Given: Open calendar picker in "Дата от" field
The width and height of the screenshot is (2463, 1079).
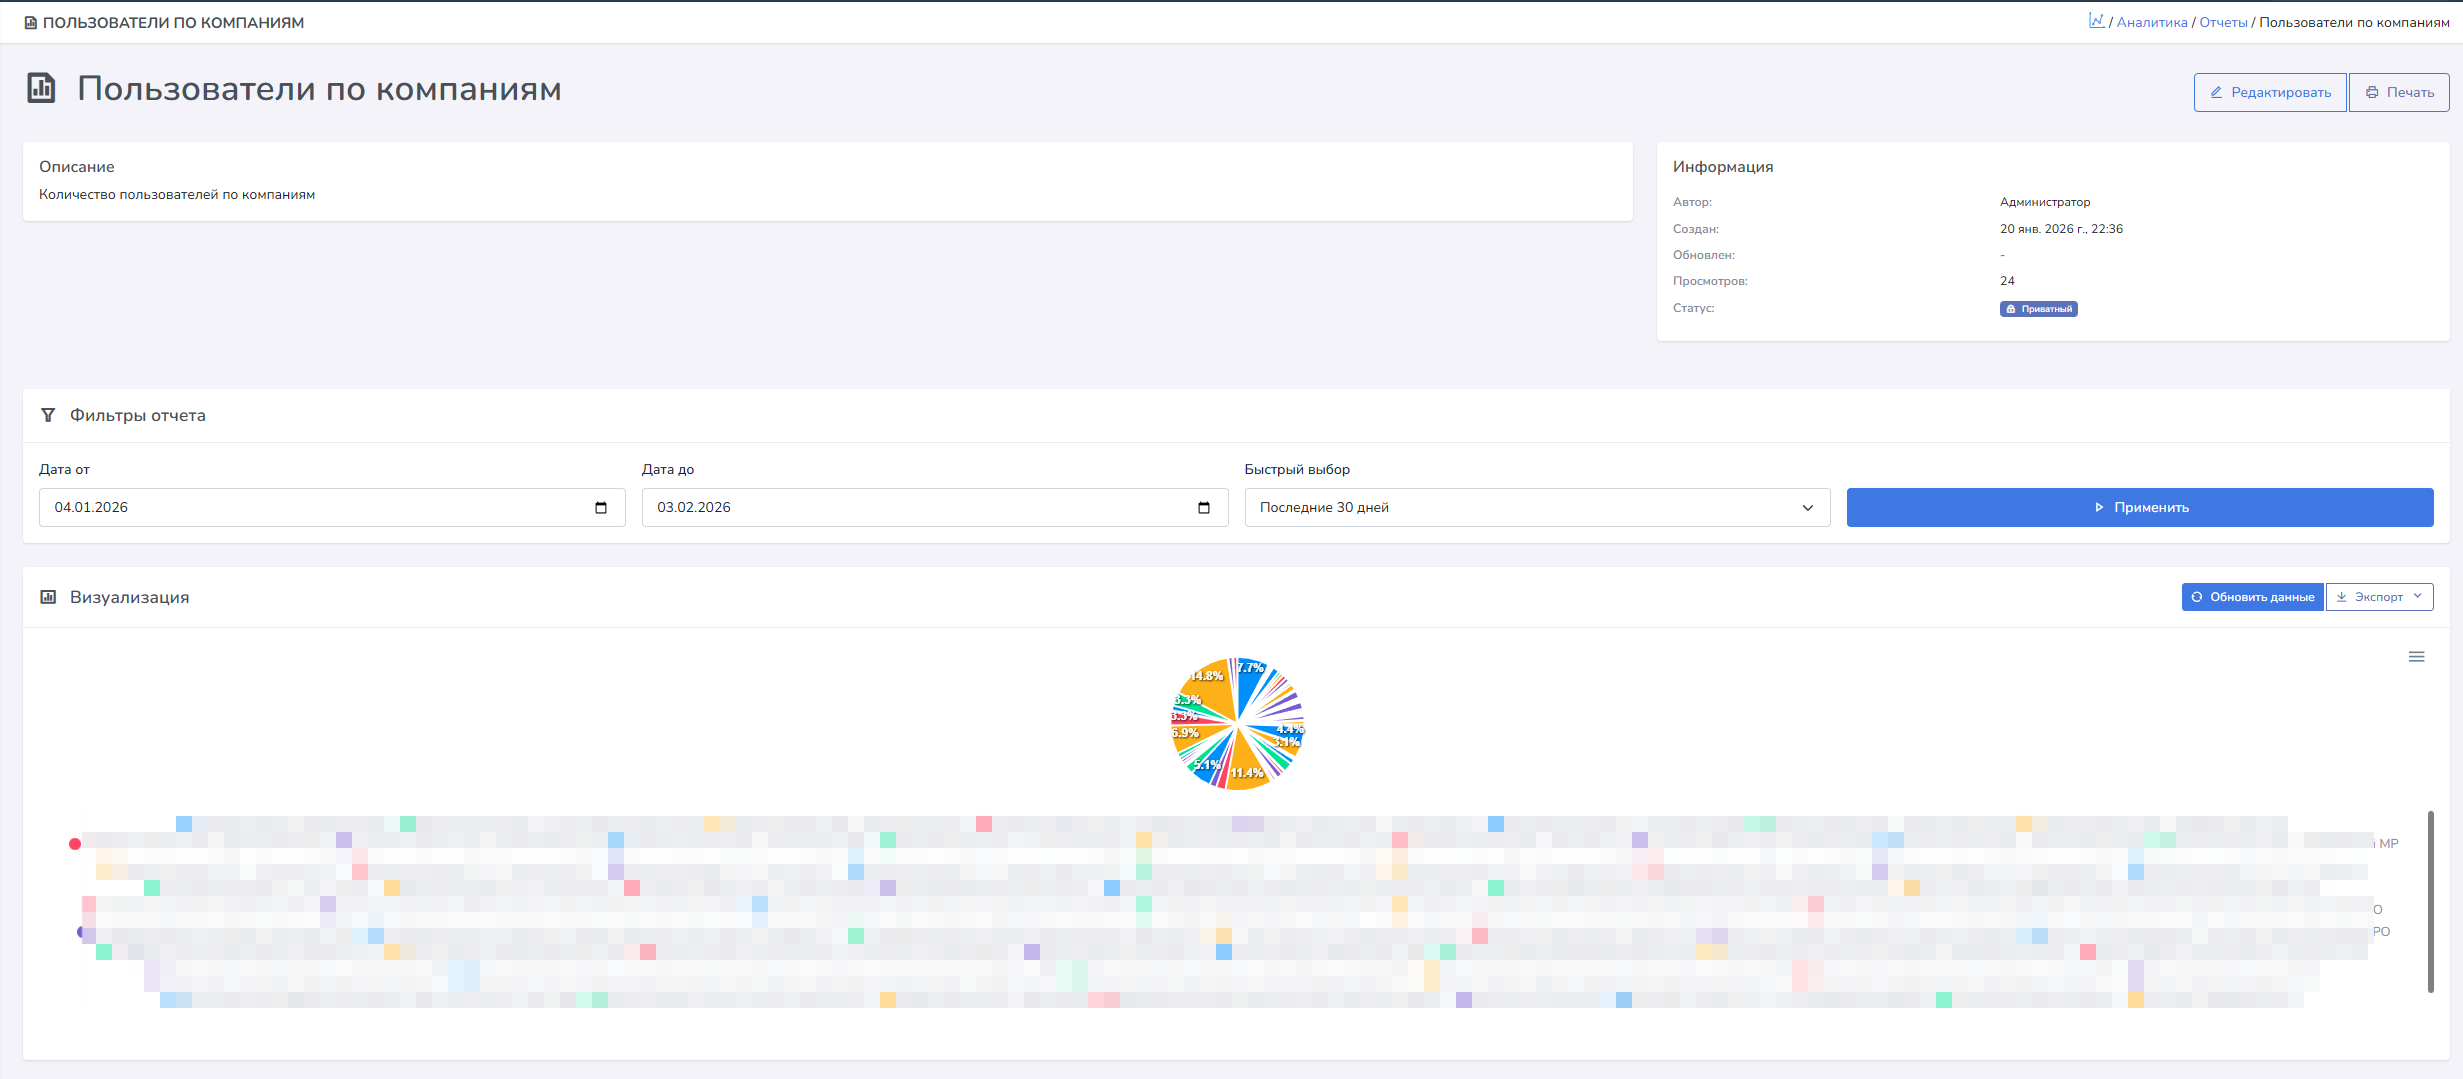Looking at the screenshot, I should [601, 508].
